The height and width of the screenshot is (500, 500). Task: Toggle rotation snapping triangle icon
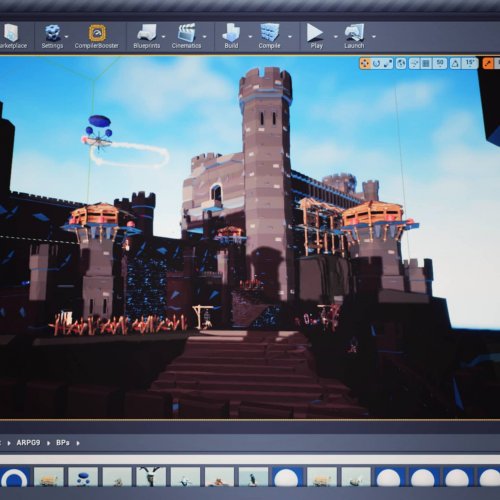pos(455,63)
